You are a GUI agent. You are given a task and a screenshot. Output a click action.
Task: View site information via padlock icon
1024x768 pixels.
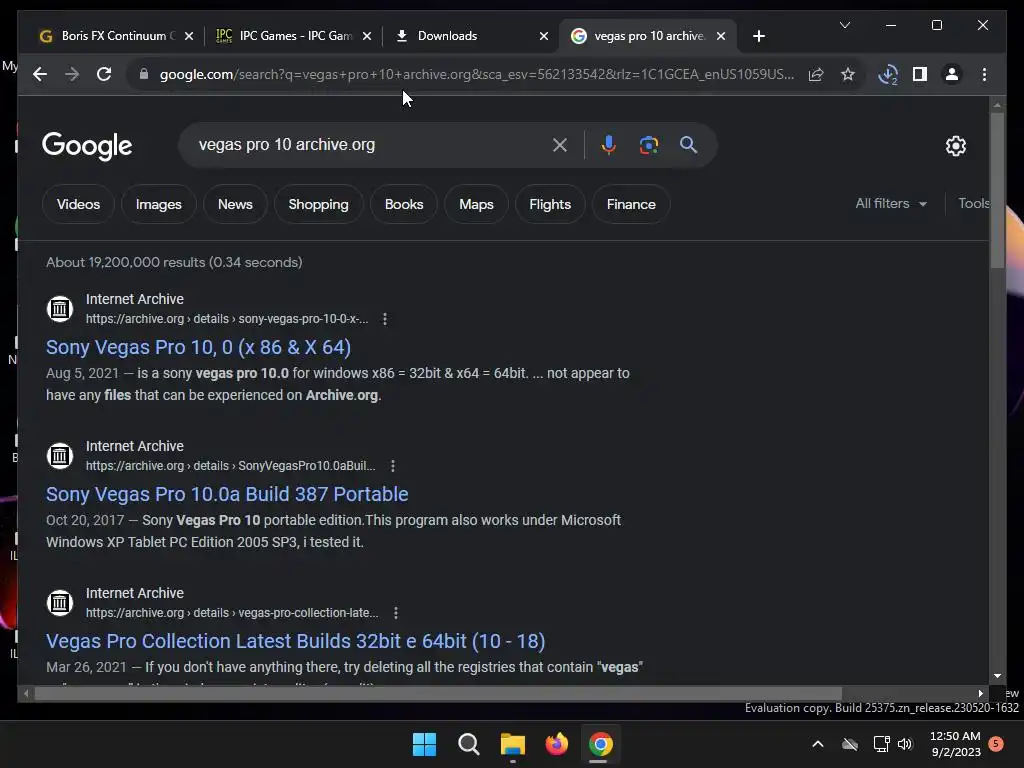(144, 74)
